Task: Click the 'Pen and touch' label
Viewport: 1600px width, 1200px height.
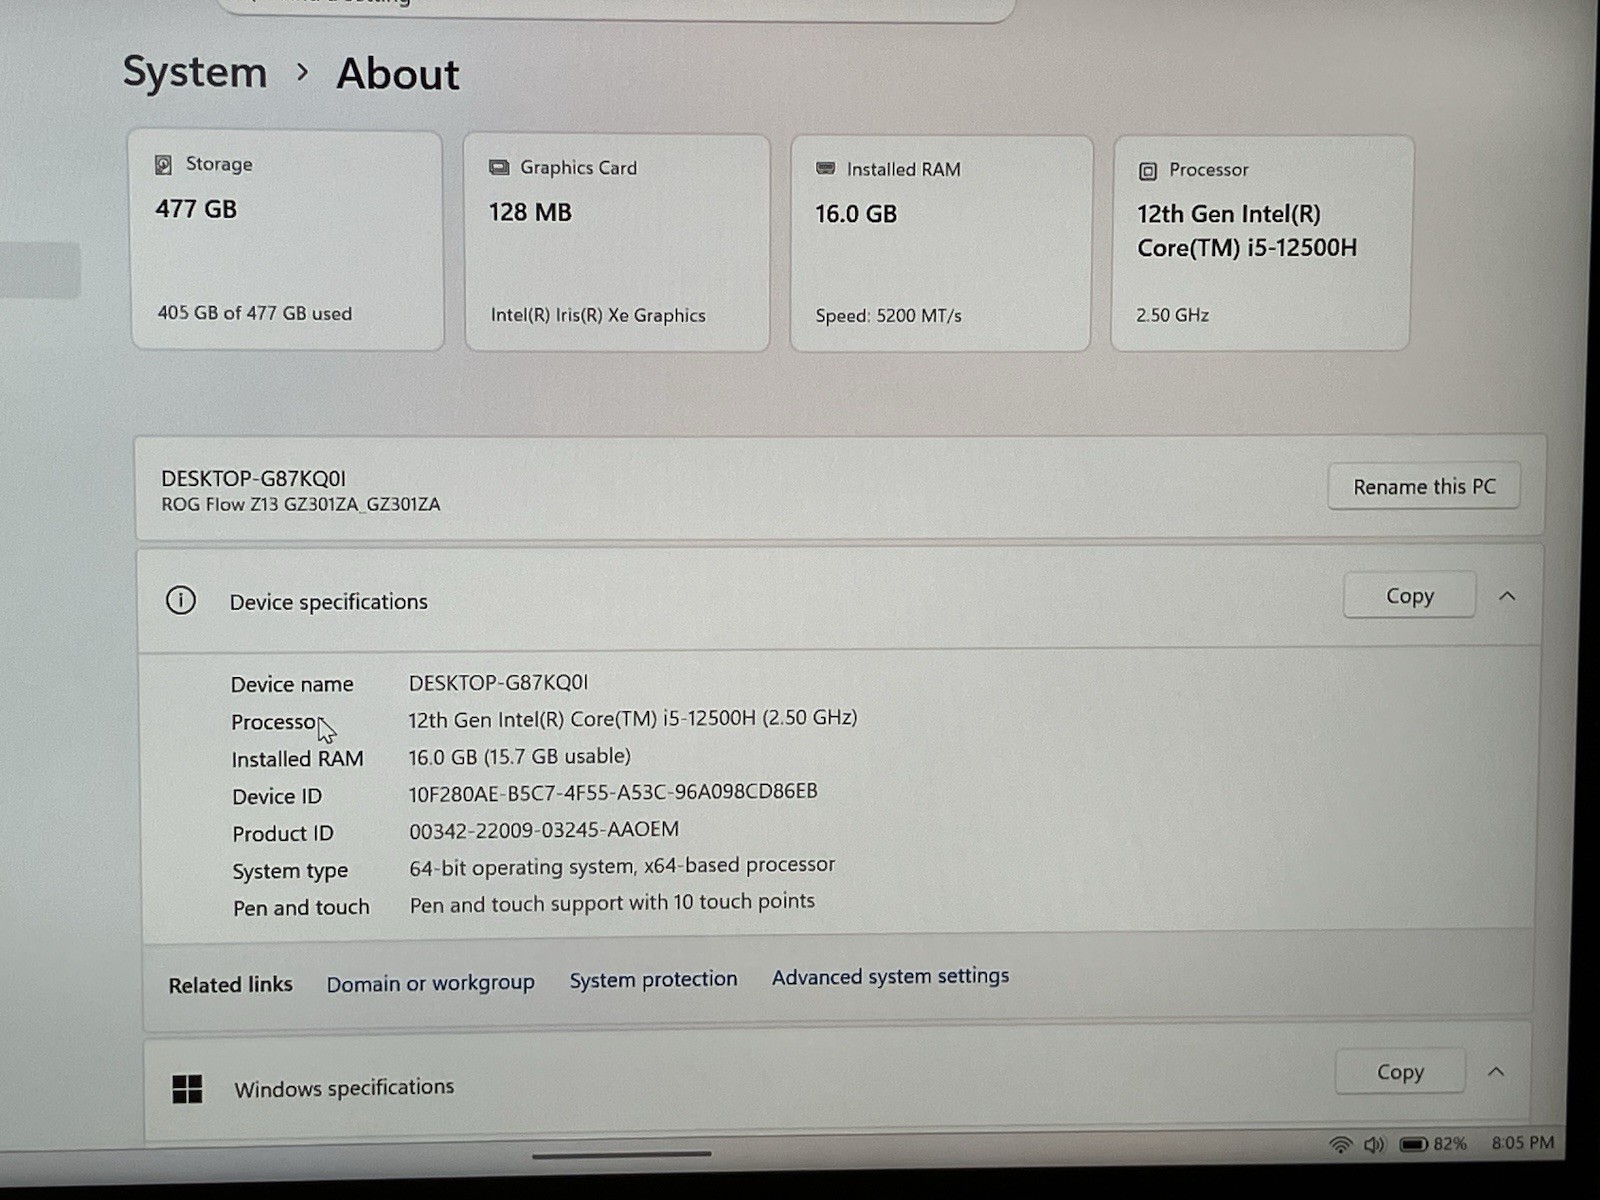Action: click(301, 907)
